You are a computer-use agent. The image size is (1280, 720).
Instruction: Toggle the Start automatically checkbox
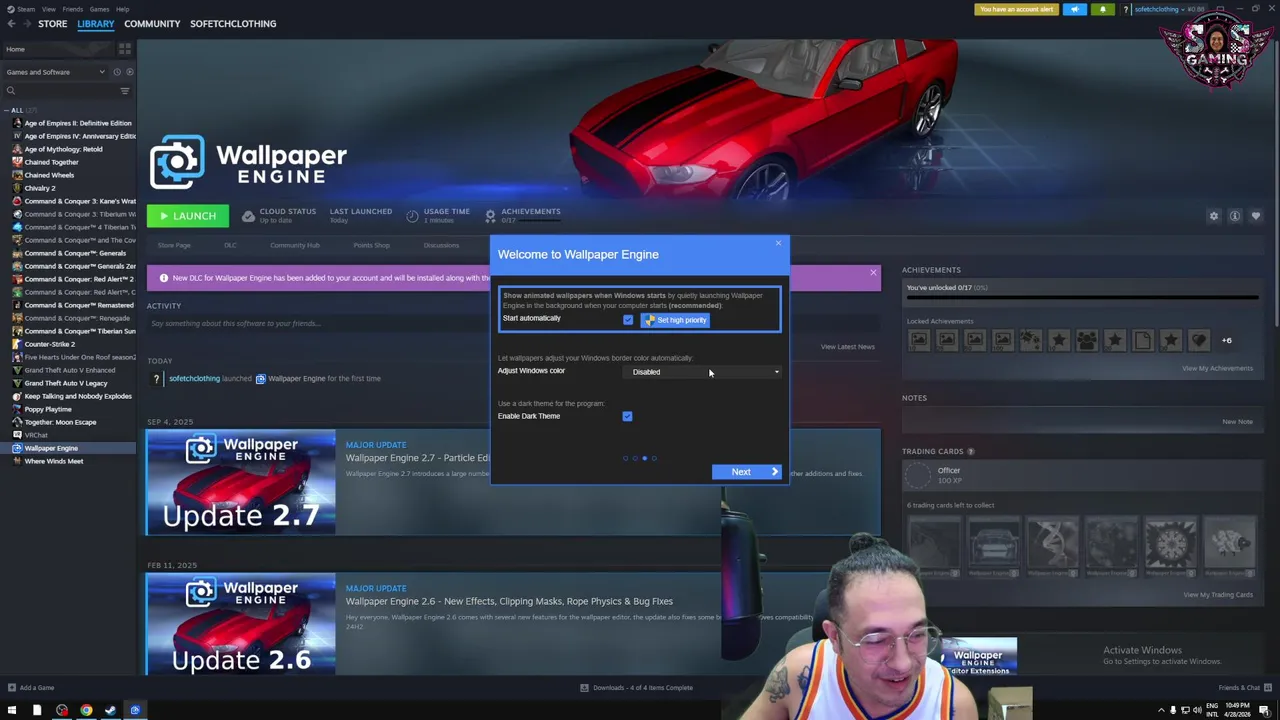click(x=628, y=320)
